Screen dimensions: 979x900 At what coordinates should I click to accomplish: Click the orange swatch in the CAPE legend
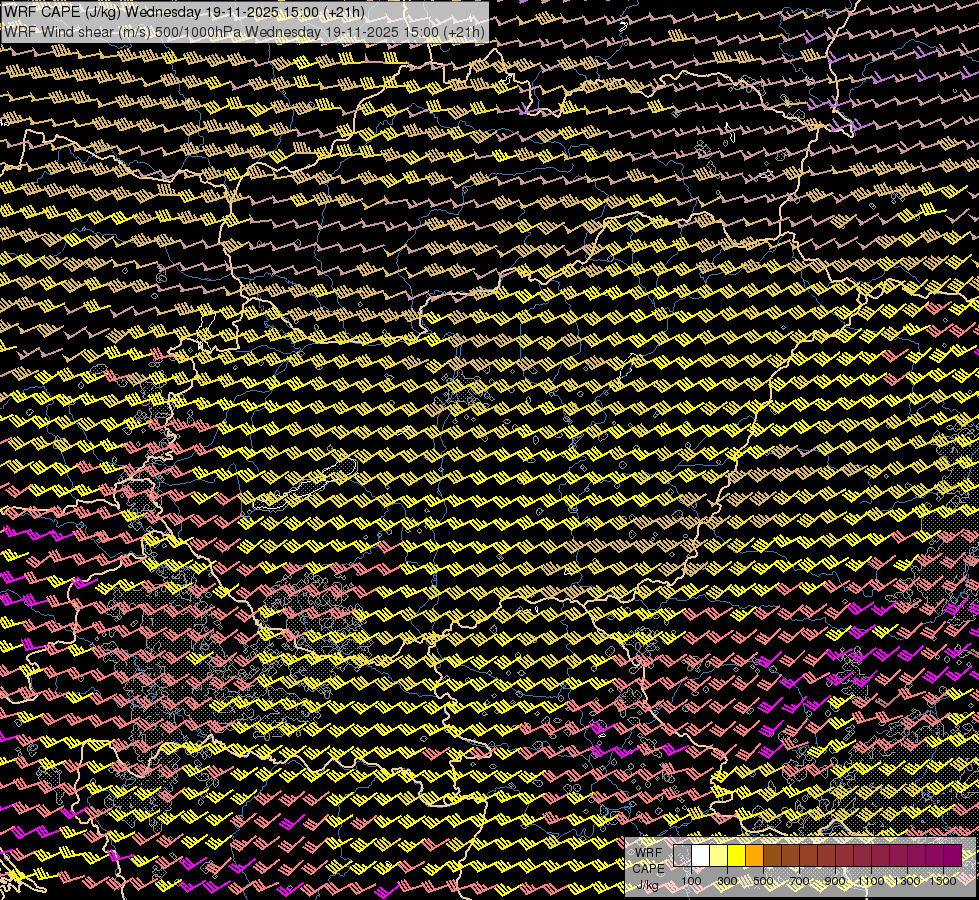click(x=755, y=855)
